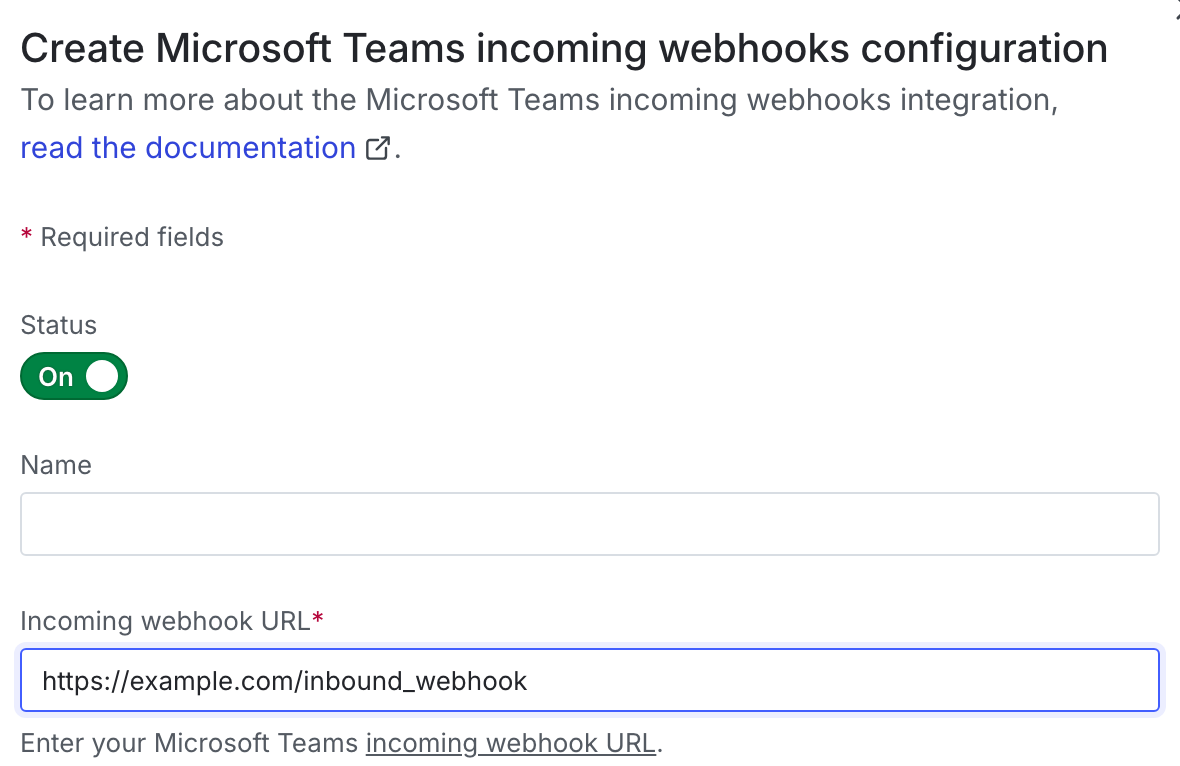
Task: Toggle the webhook integration status switch
Action: click(73, 376)
